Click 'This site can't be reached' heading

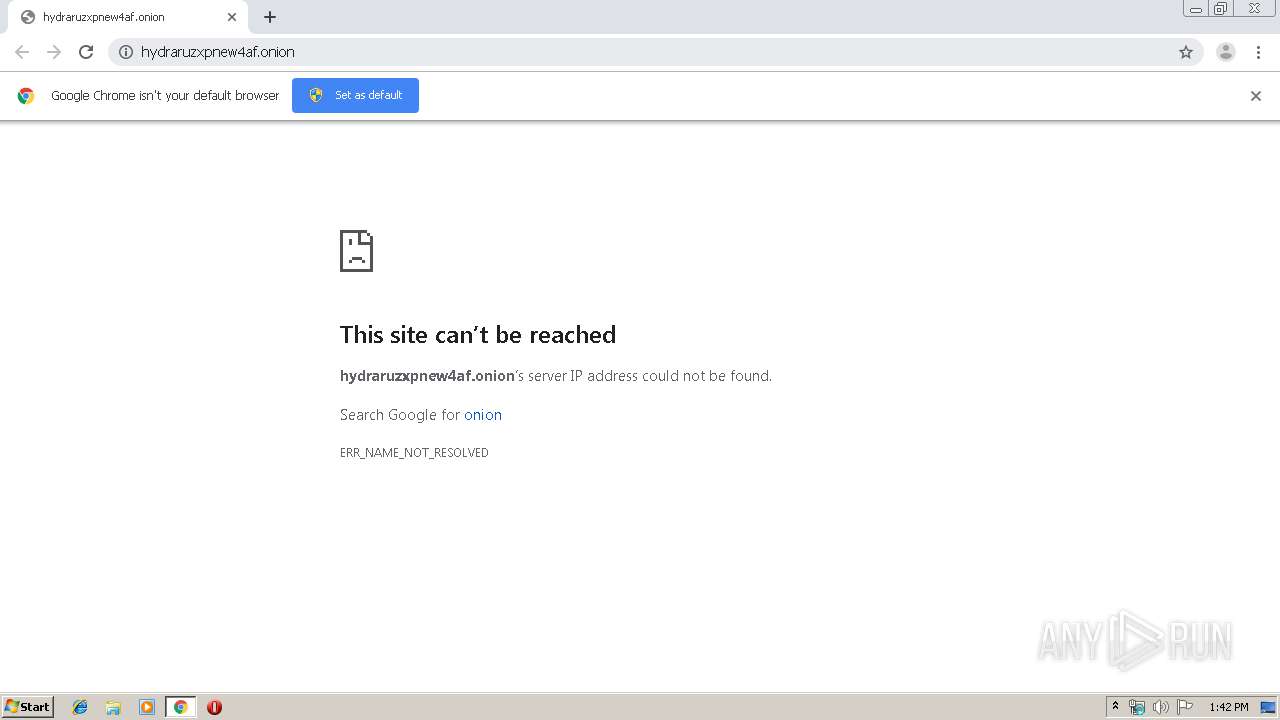[478, 335]
